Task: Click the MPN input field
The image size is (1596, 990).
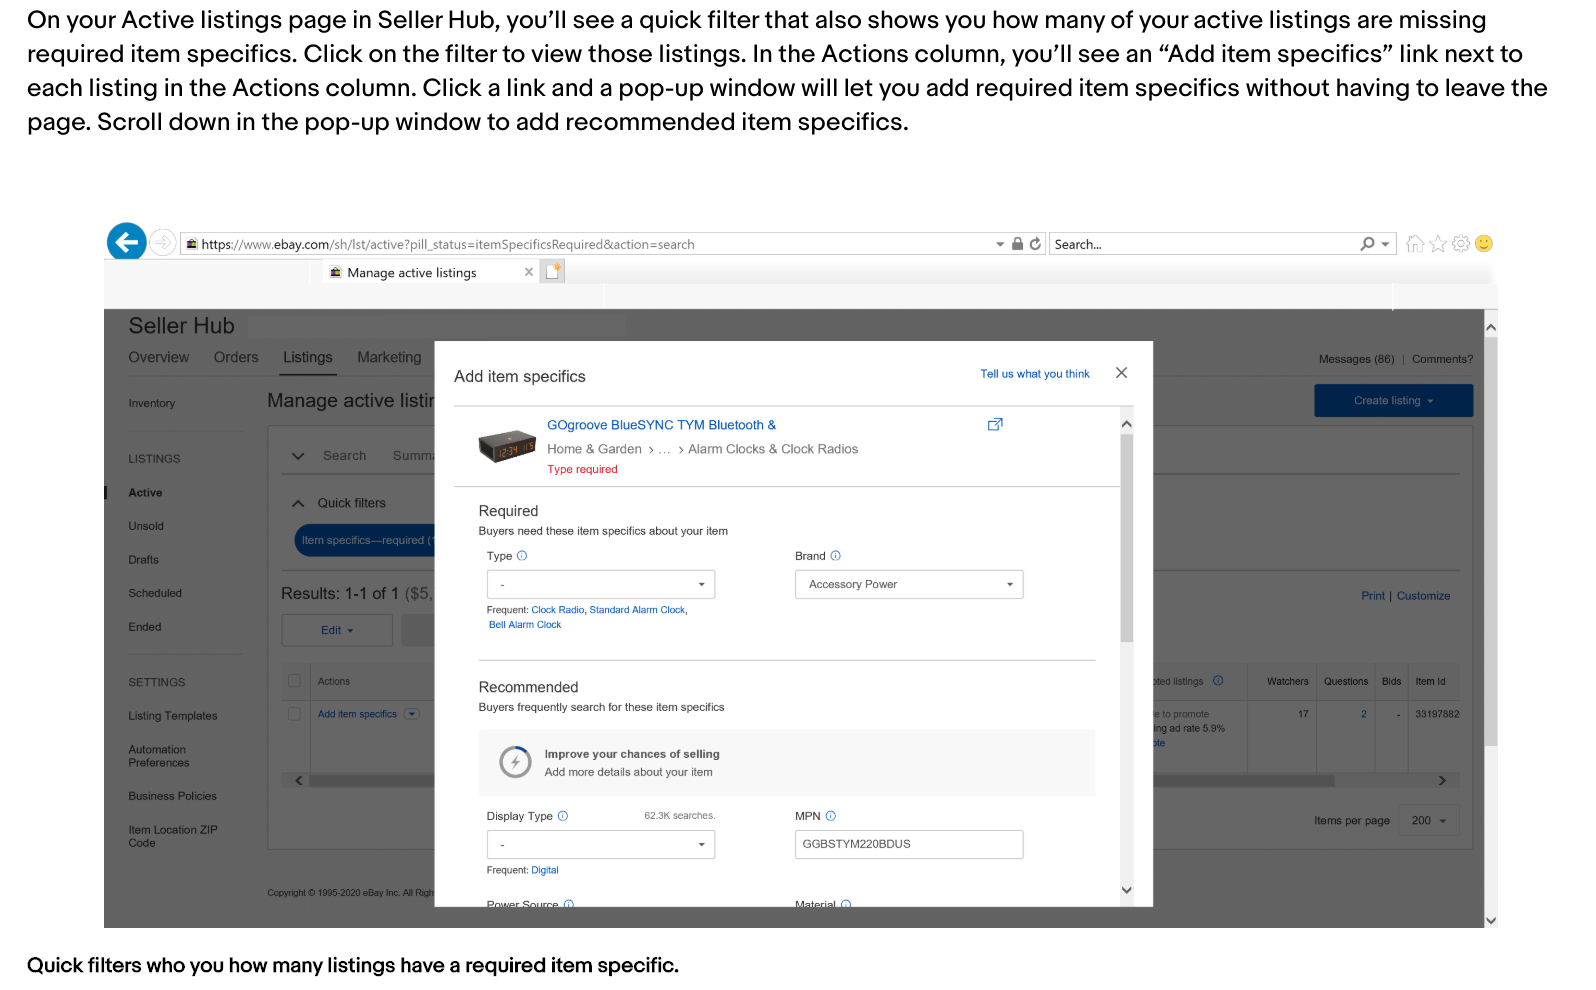Action: click(908, 845)
